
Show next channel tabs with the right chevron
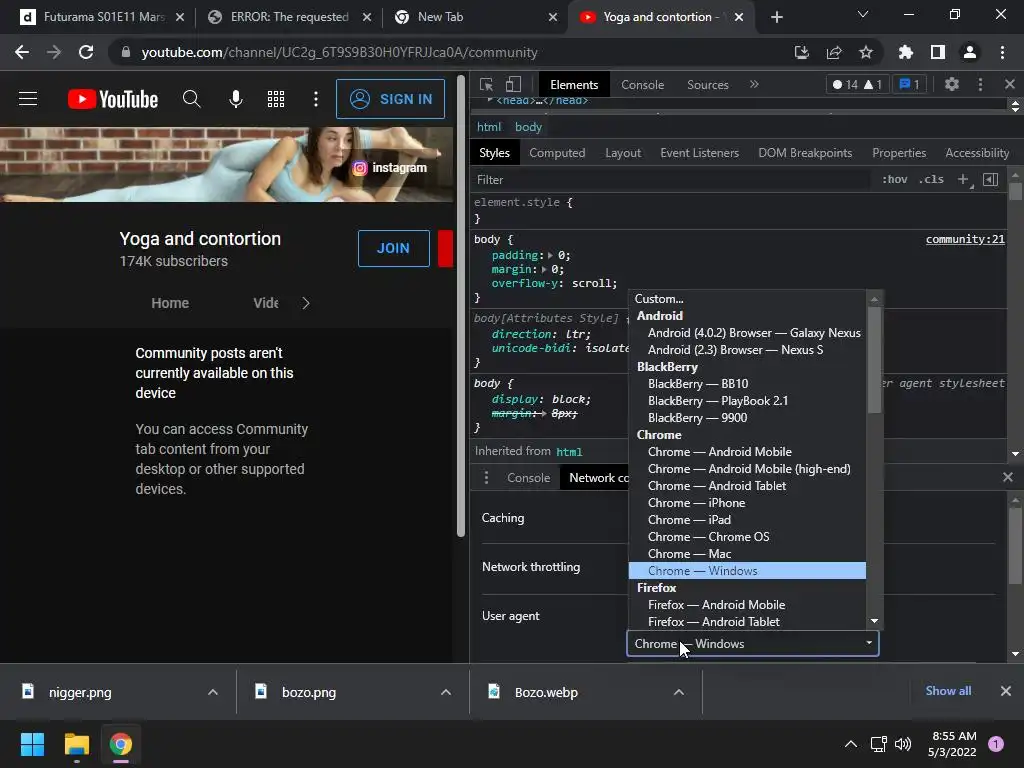tap(306, 303)
